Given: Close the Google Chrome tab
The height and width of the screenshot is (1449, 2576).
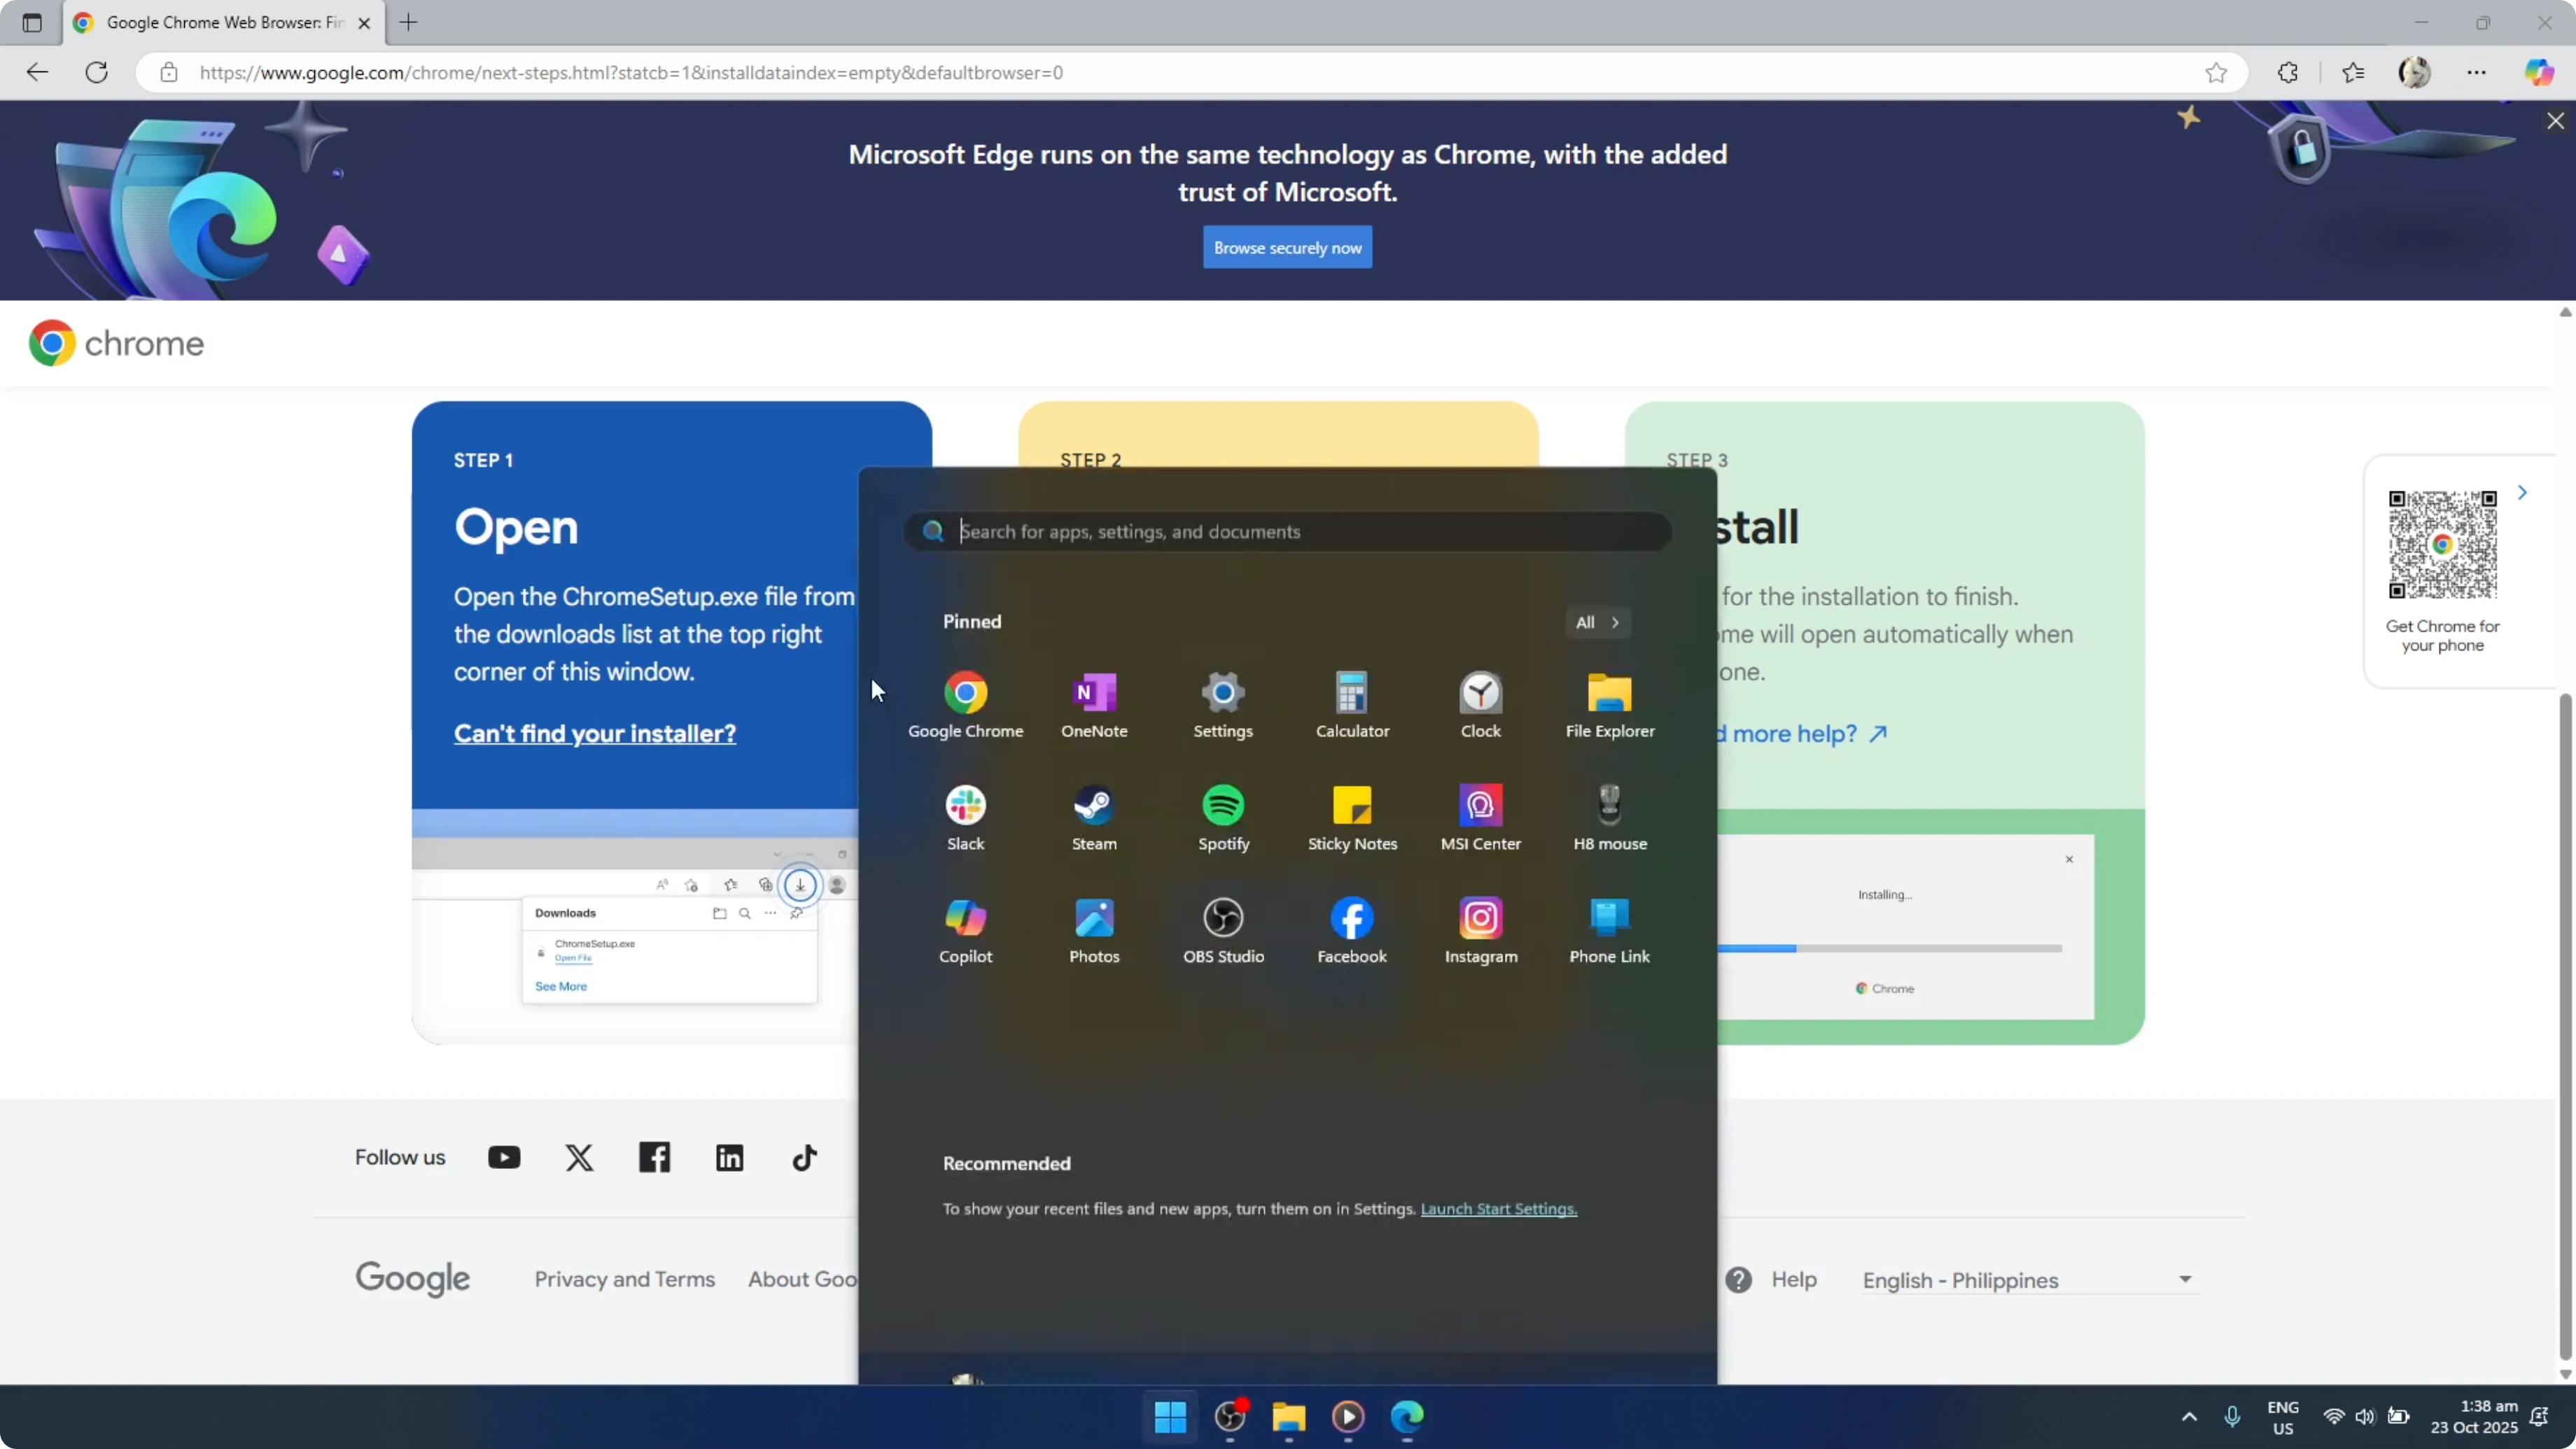Looking at the screenshot, I should [x=364, y=22].
